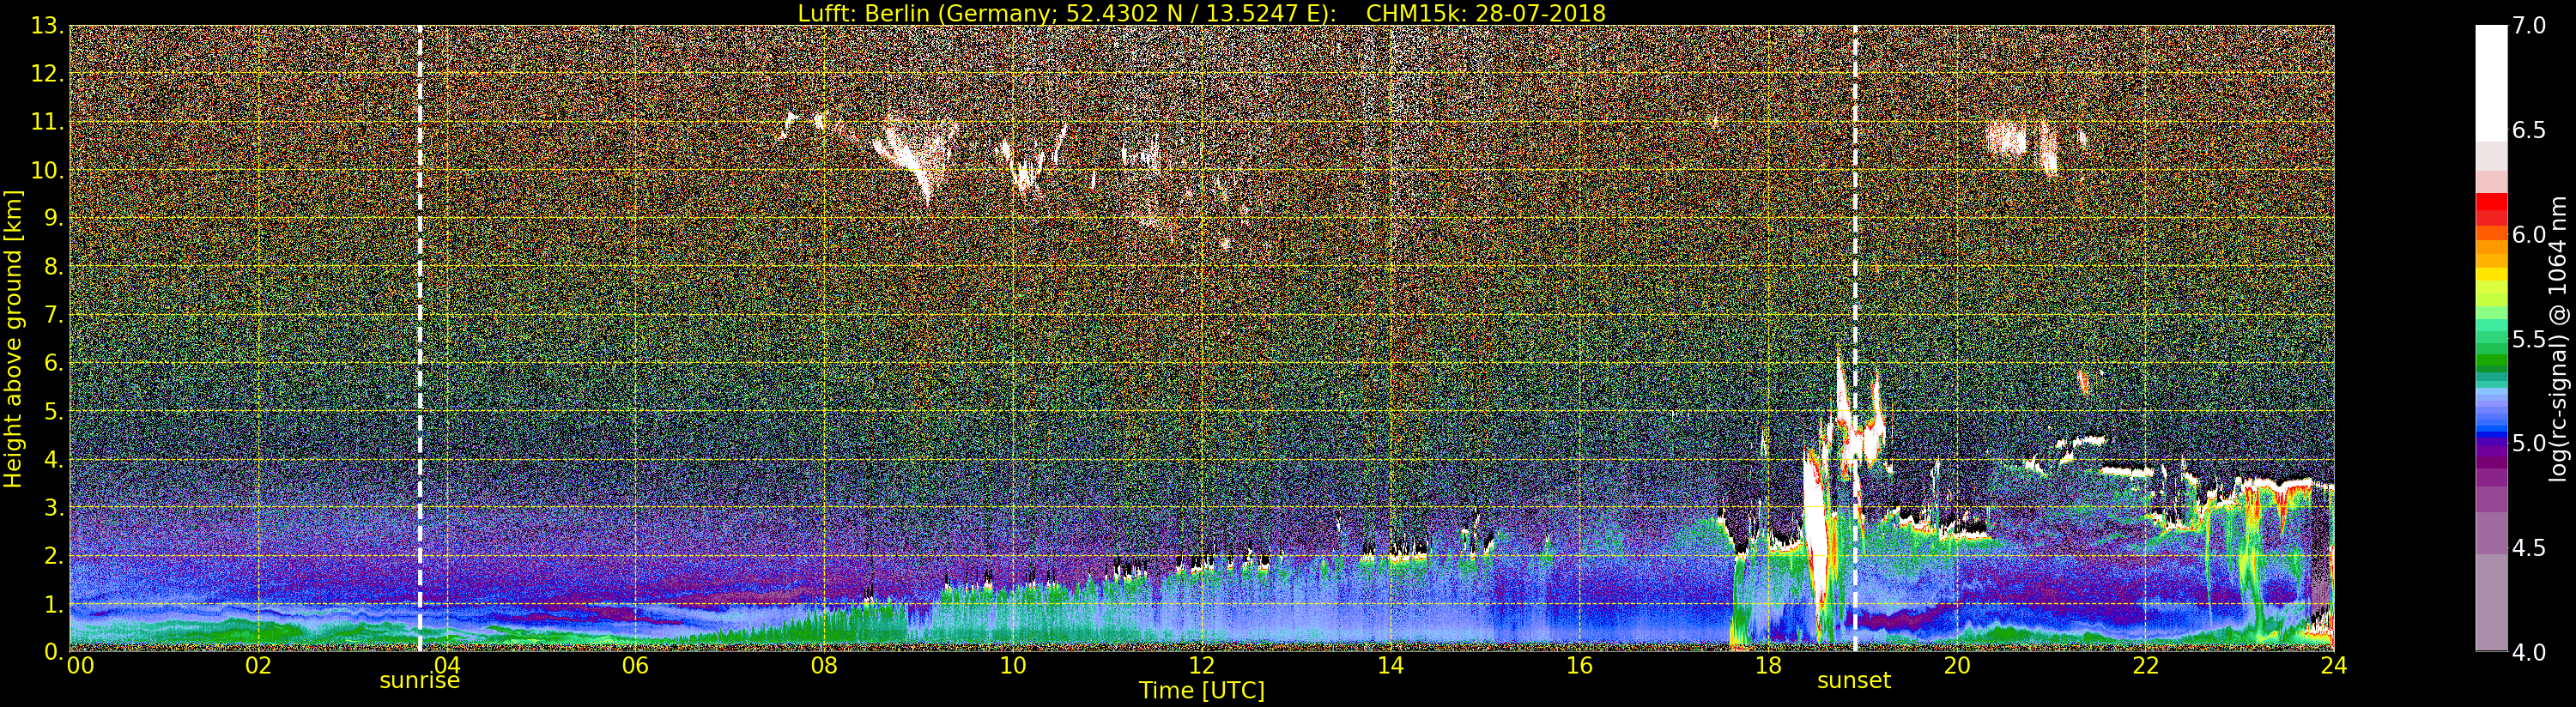This screenshot has width=2576, height=707.
Task: Click the '08' time axis tick label
Action: (824, 666)
